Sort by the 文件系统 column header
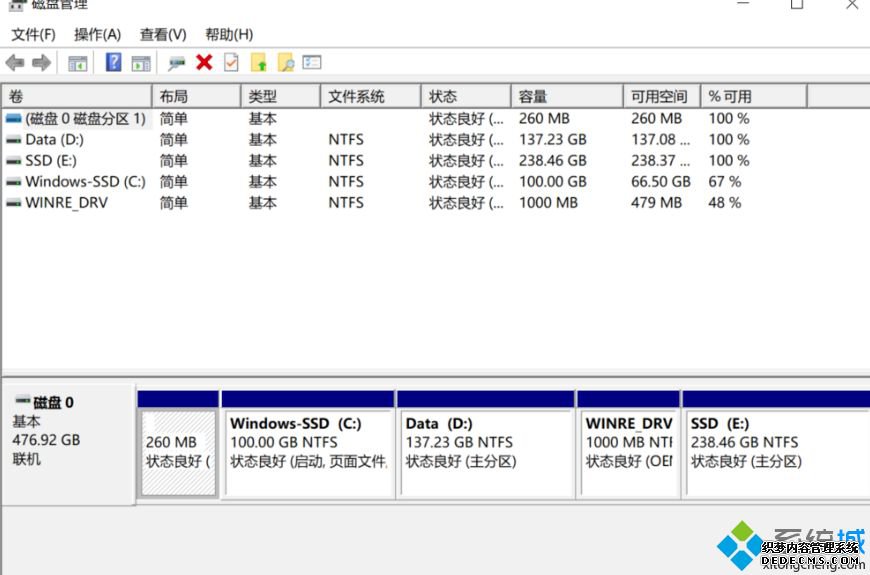870x575 pixels. pos(371,97)
